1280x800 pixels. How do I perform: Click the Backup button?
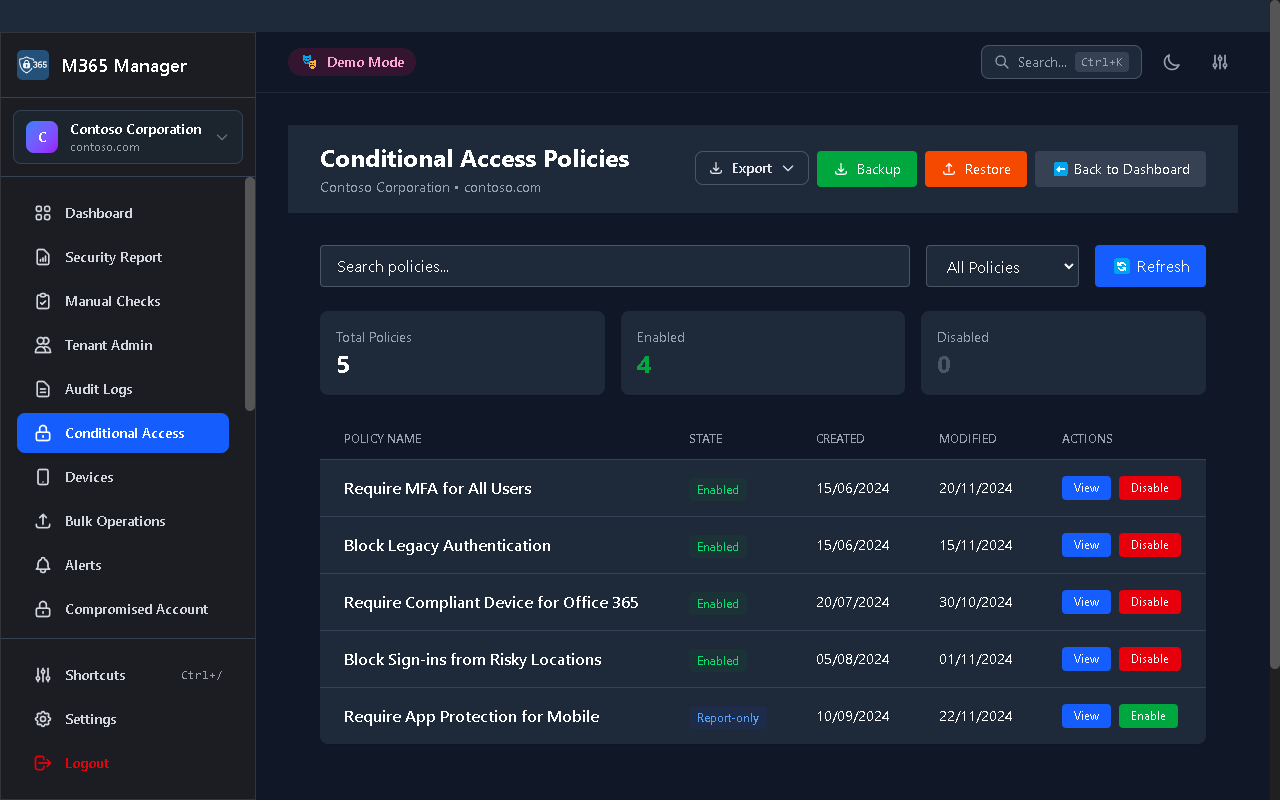click(x=866, y=168)
